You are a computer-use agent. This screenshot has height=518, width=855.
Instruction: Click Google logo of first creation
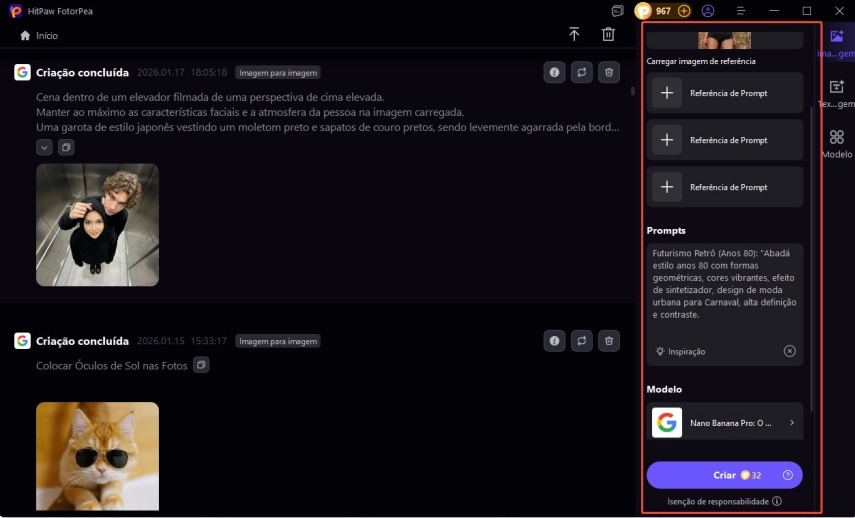click(22, 72)
